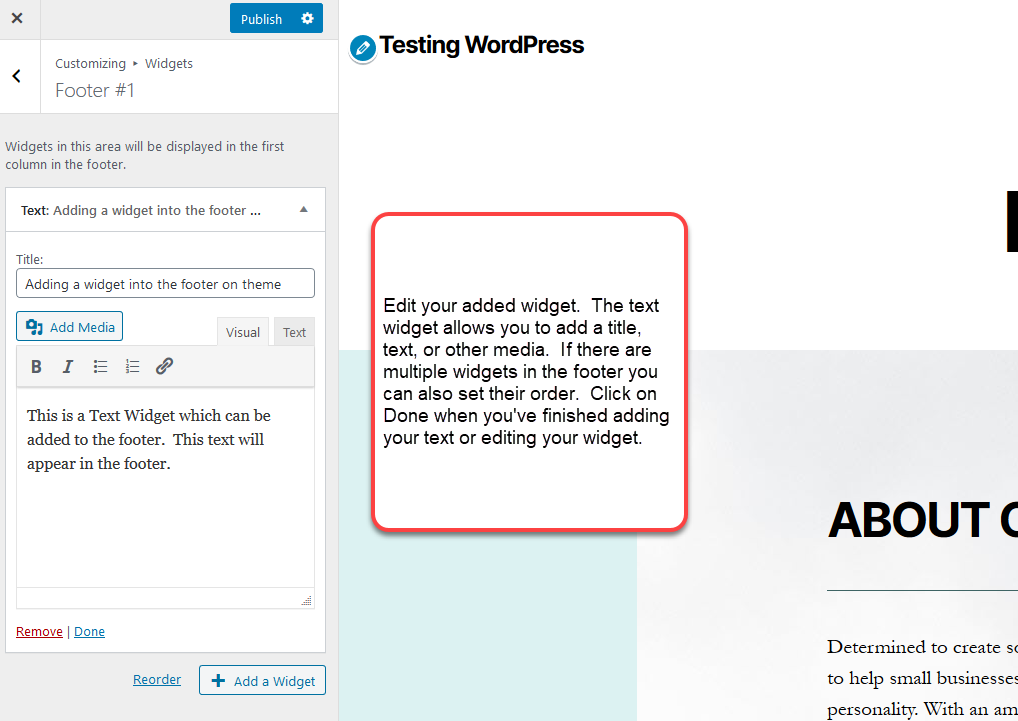The width and height of the screenshot is (1018, 721).
Task: Click the Publish button
Action: (261, 19)
